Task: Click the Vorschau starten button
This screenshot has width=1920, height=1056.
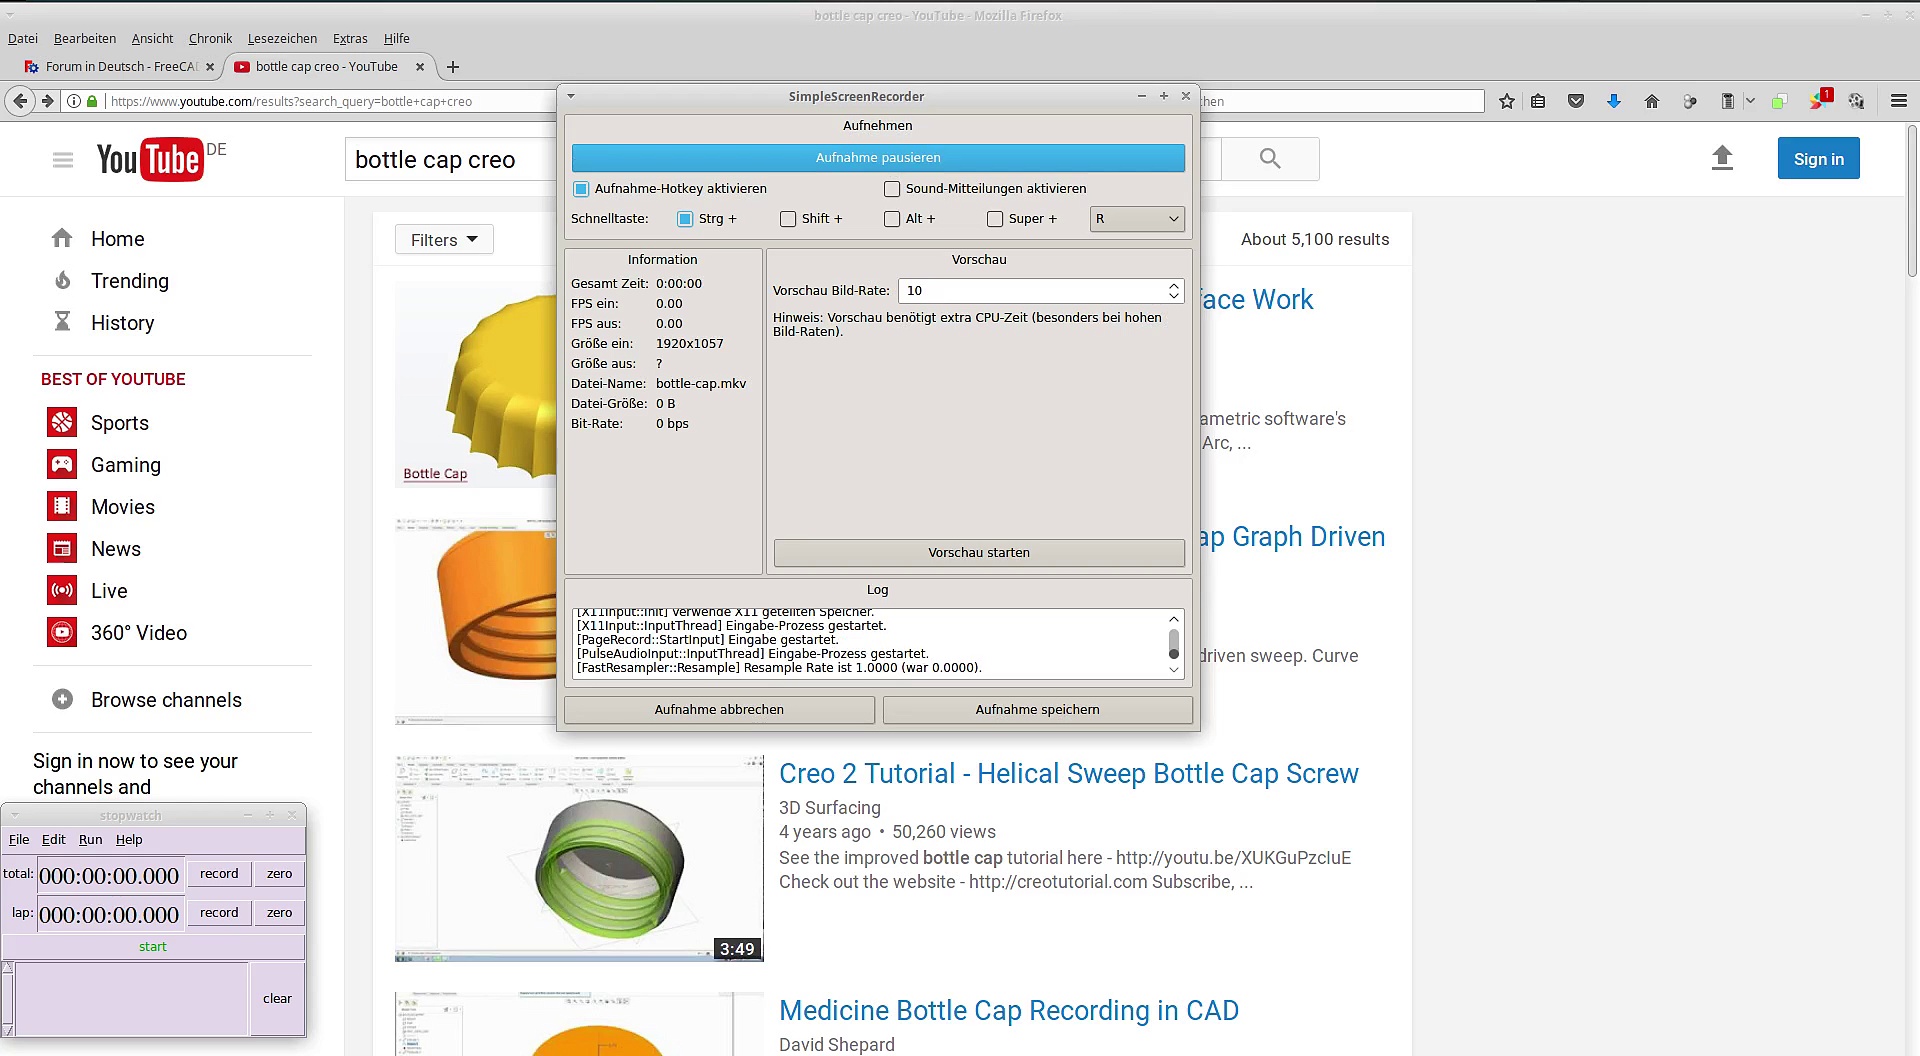Action: tap(978, 553)
